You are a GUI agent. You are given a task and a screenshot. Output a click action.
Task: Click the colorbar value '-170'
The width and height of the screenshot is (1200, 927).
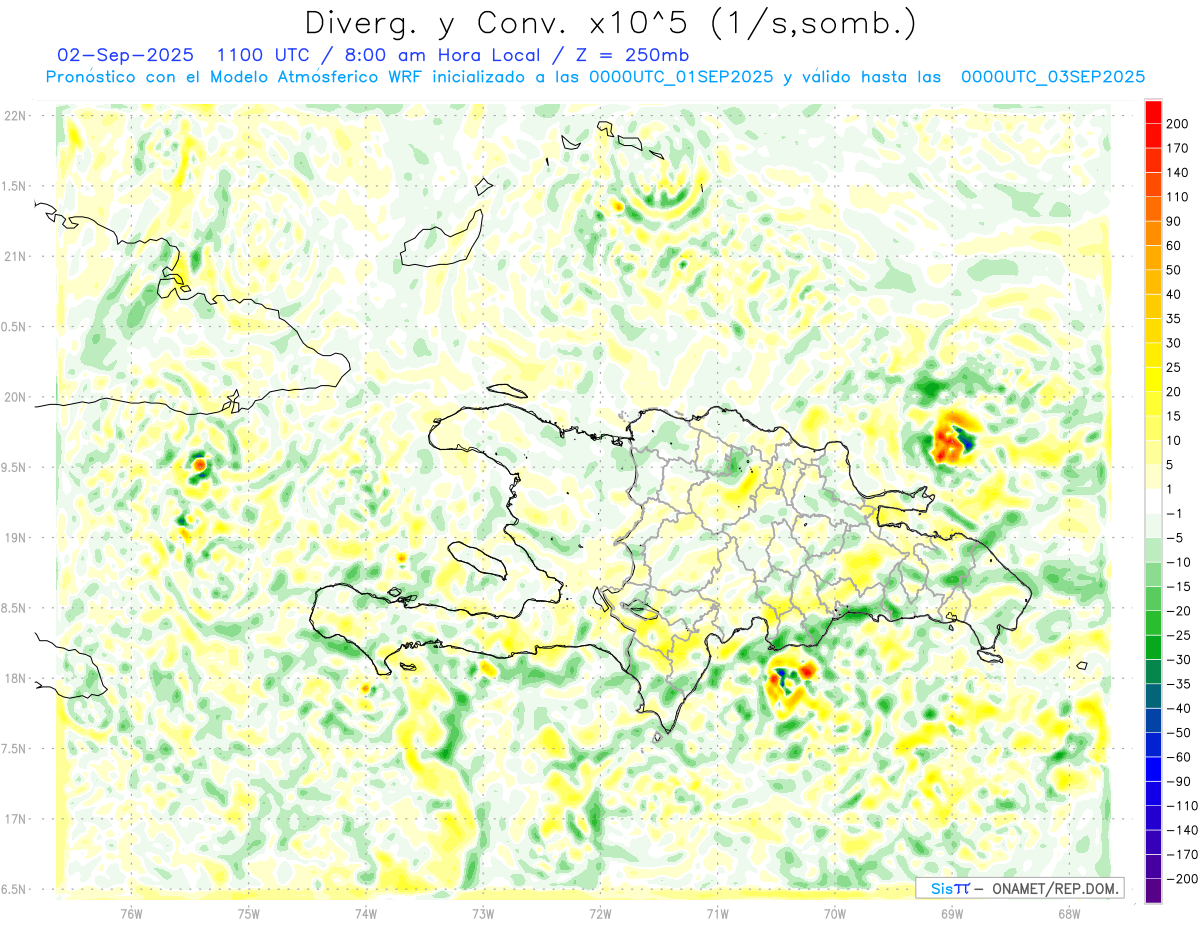(1180, 855)
